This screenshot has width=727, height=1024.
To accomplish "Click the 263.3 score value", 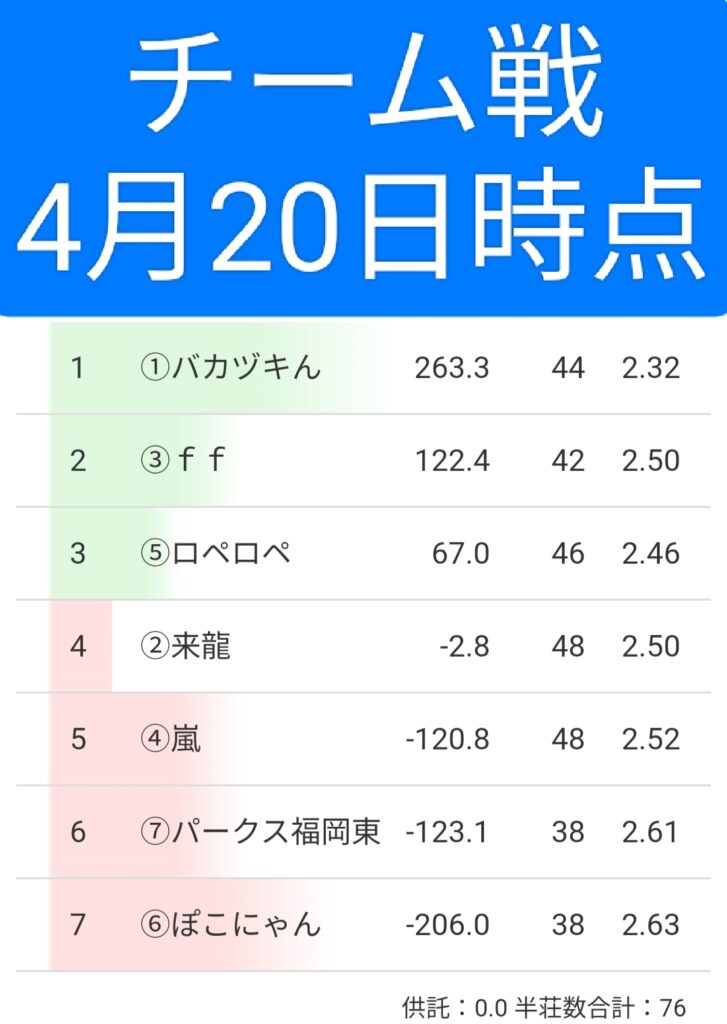I will point(452,368).
